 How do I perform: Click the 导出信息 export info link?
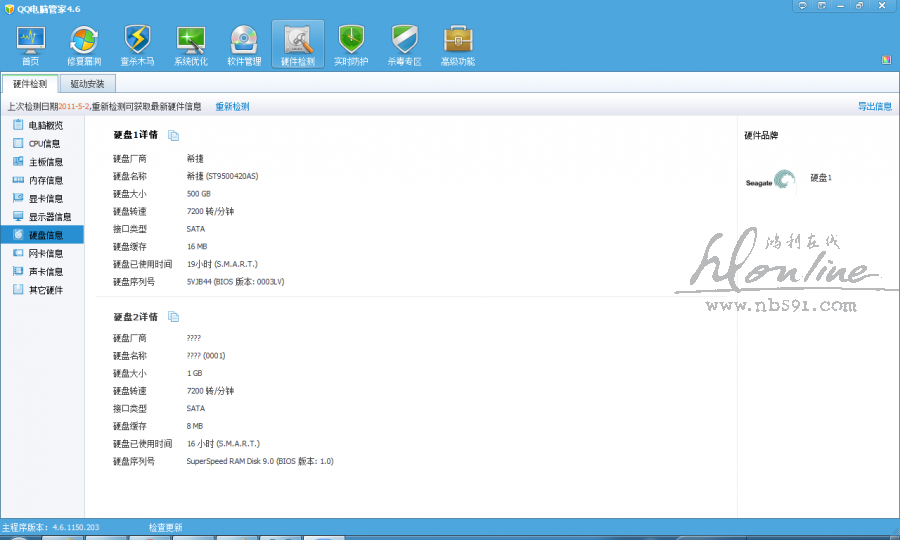[875, 106]
